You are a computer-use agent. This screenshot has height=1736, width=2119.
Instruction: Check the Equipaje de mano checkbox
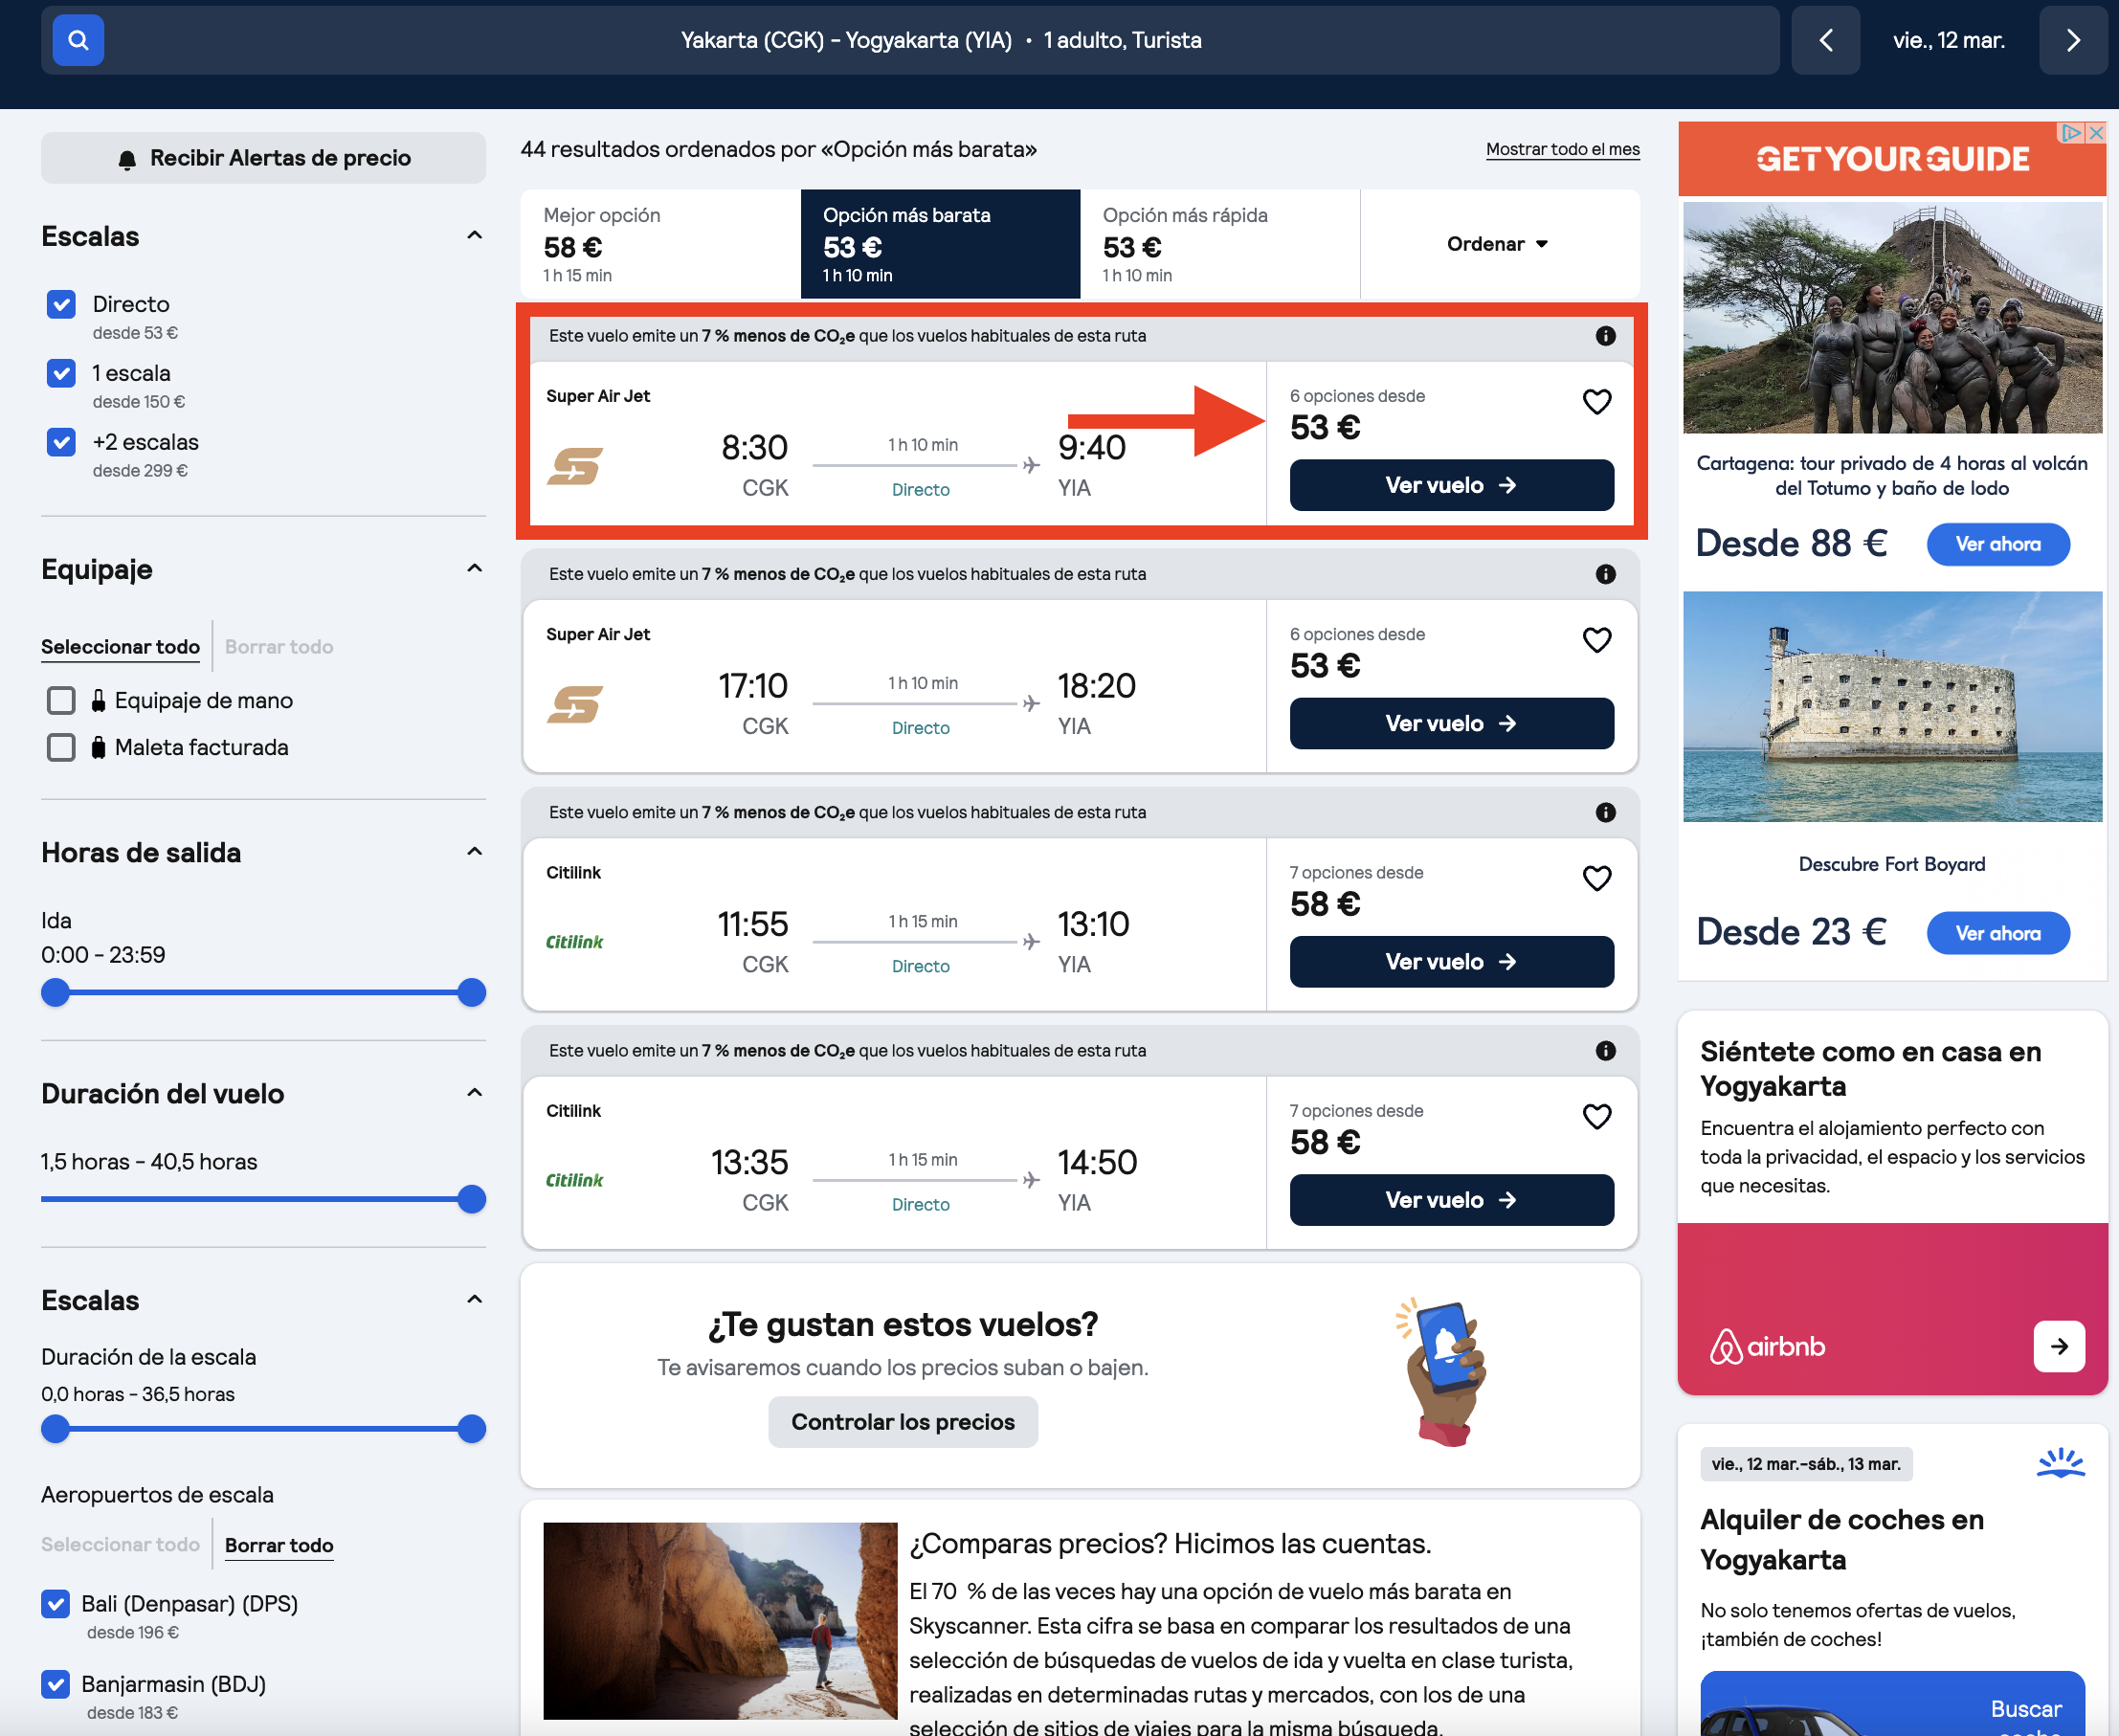tap(61, 700)
